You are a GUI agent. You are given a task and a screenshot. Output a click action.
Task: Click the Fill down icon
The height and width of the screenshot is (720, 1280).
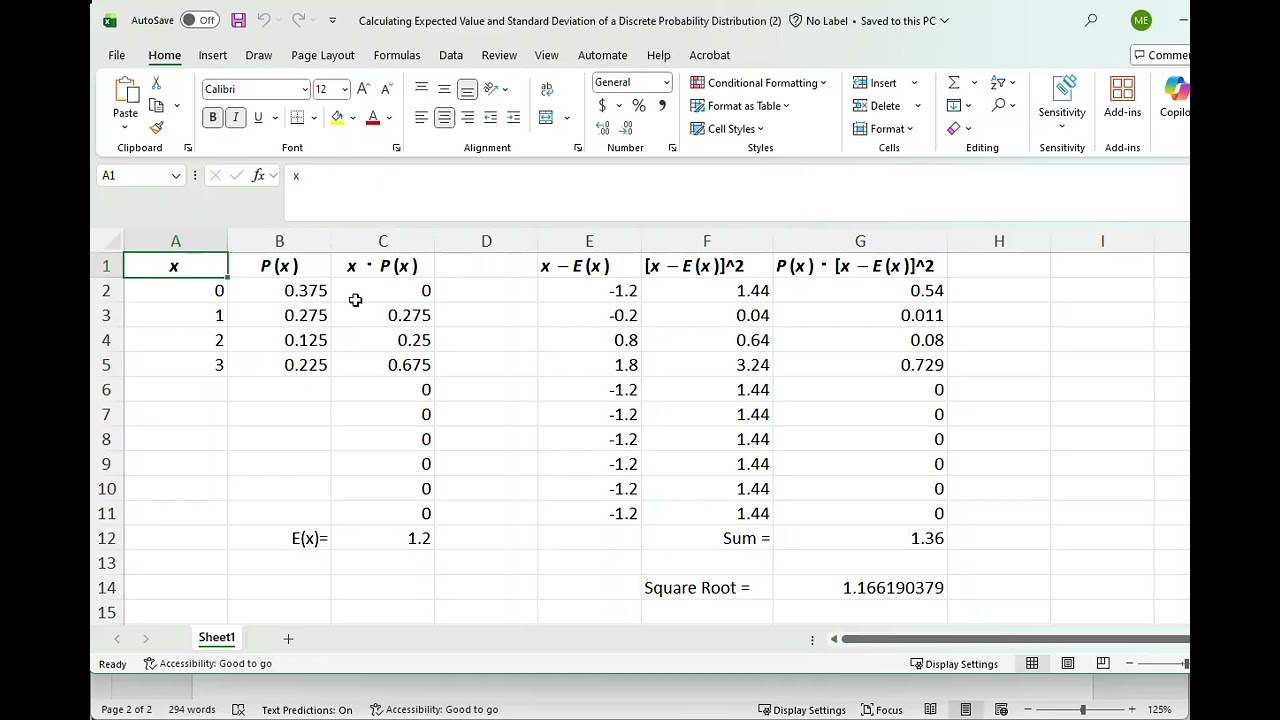[954, 105]
